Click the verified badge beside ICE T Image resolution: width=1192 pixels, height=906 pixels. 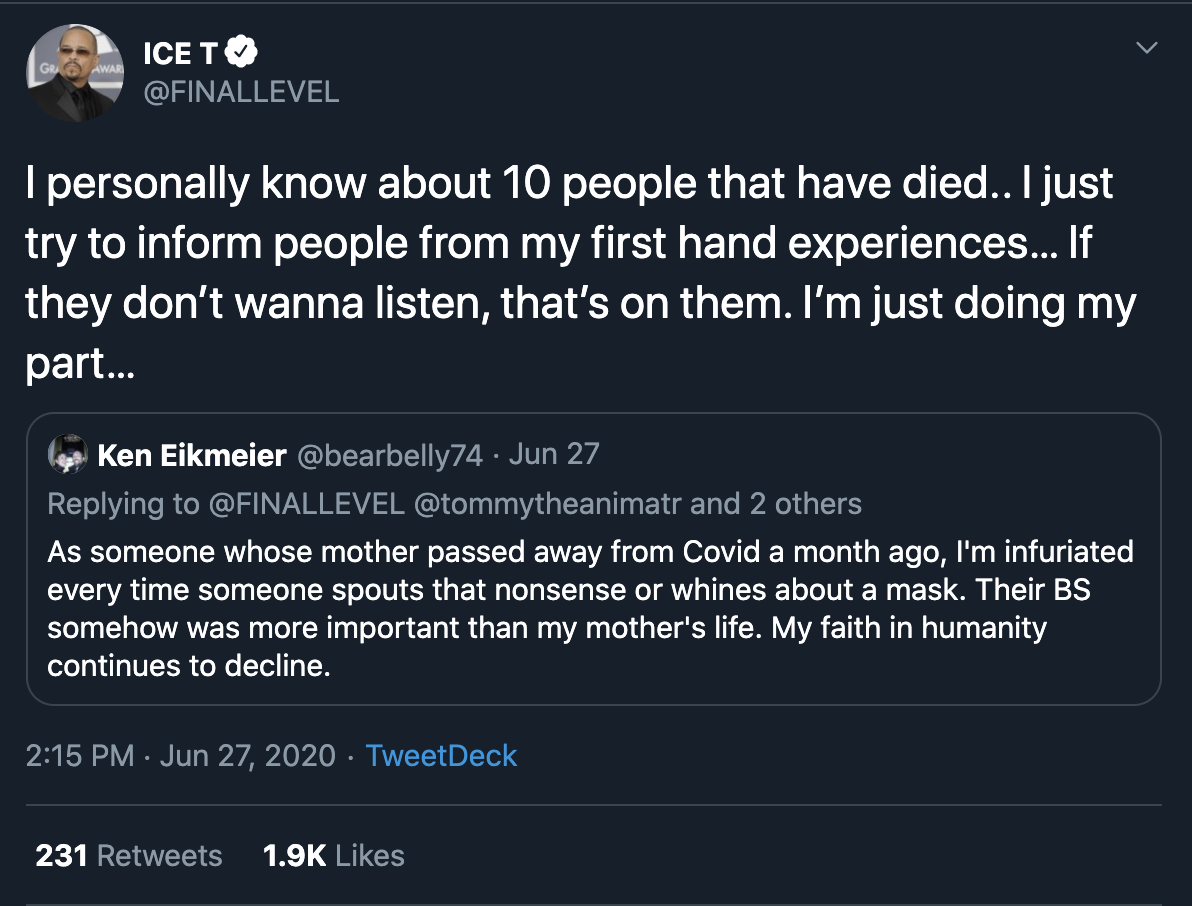(244, 52)
